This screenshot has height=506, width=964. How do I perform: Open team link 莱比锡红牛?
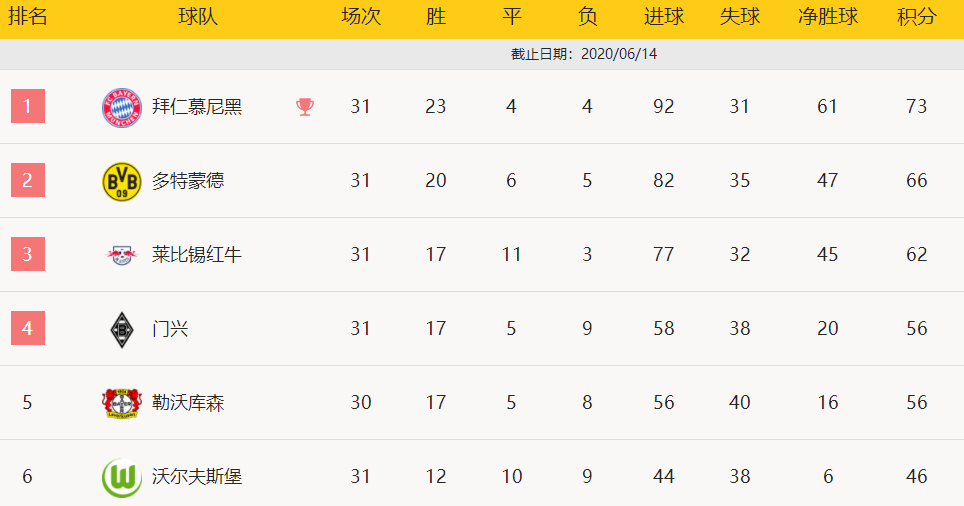tap(197, 255)
